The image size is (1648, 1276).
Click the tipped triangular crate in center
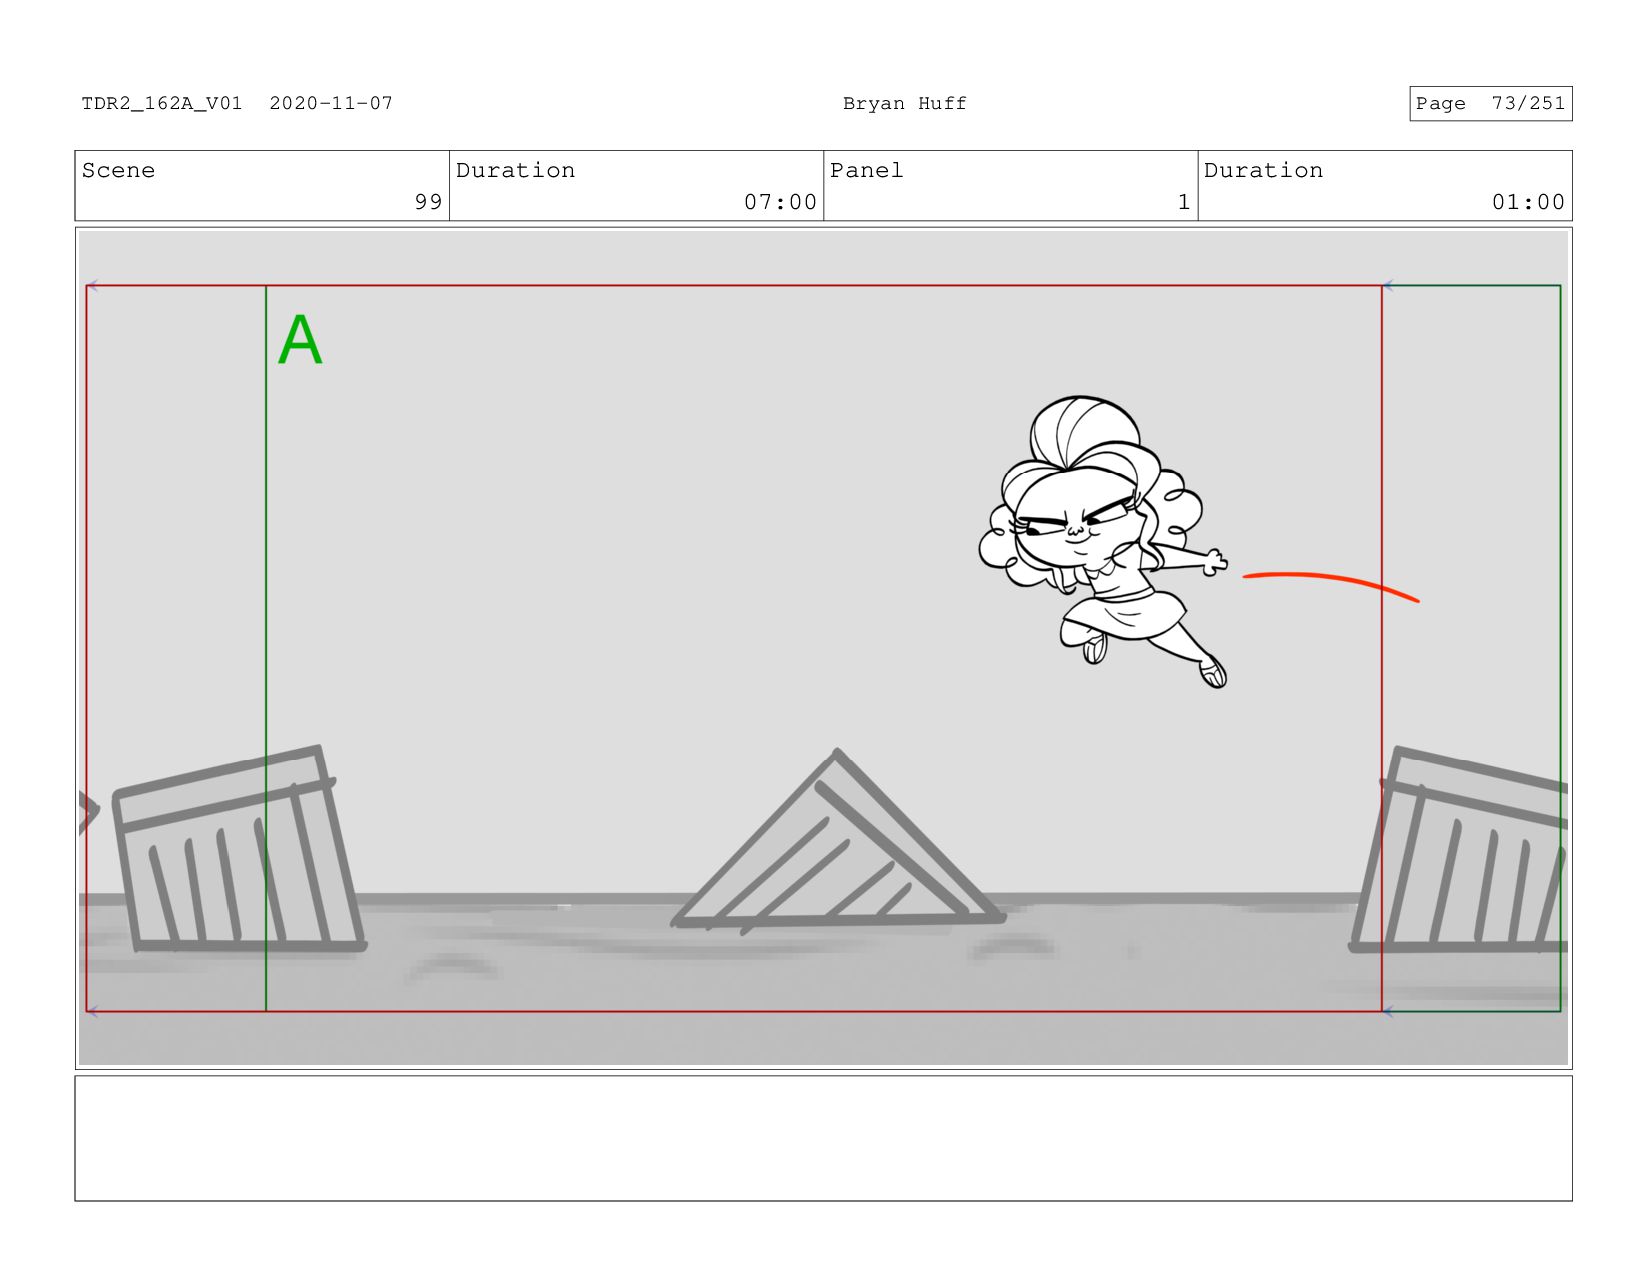click(x=838, y=842)
